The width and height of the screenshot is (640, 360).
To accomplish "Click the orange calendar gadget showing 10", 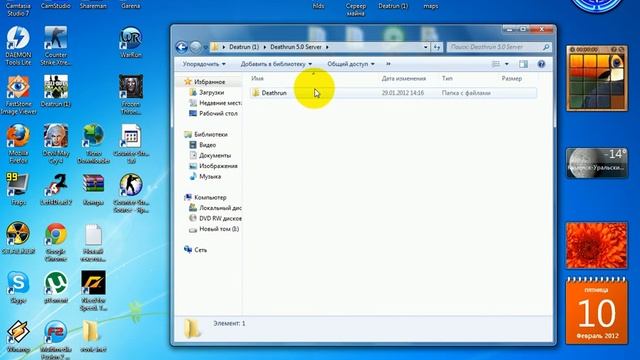I will pyautogui.click(x=596, y=311).
